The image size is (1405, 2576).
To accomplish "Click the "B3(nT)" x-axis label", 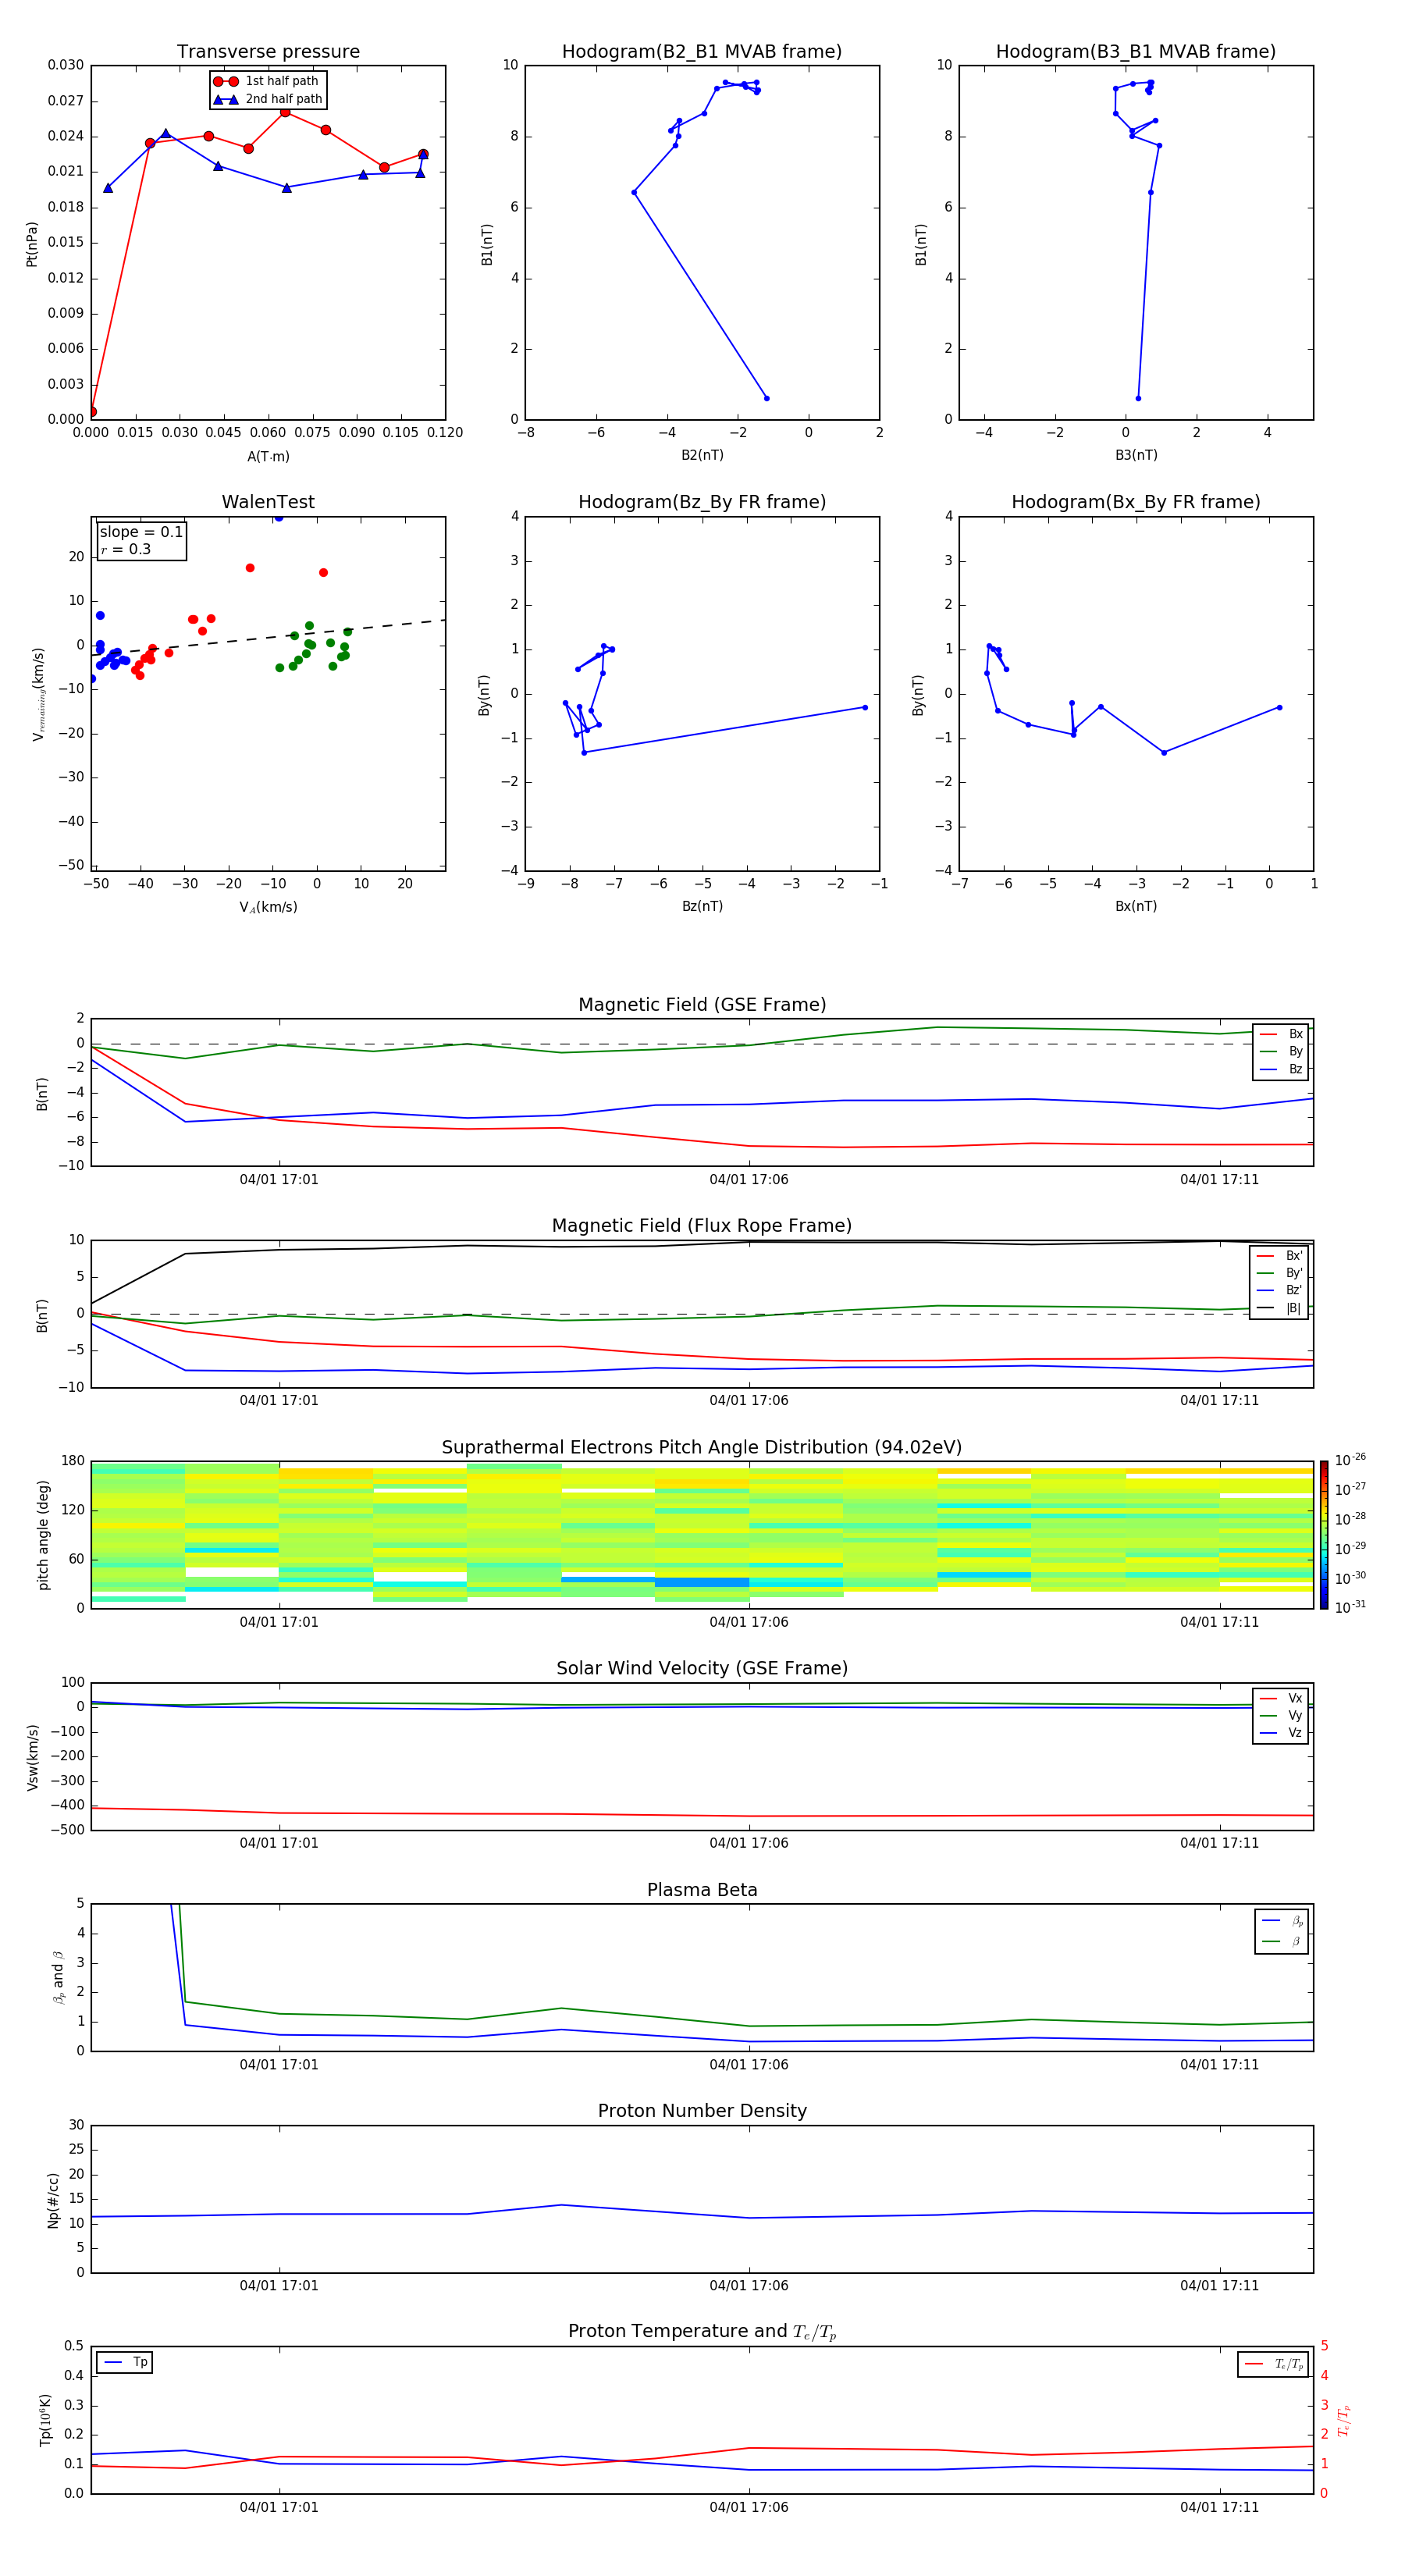I will coord(1136,455).
